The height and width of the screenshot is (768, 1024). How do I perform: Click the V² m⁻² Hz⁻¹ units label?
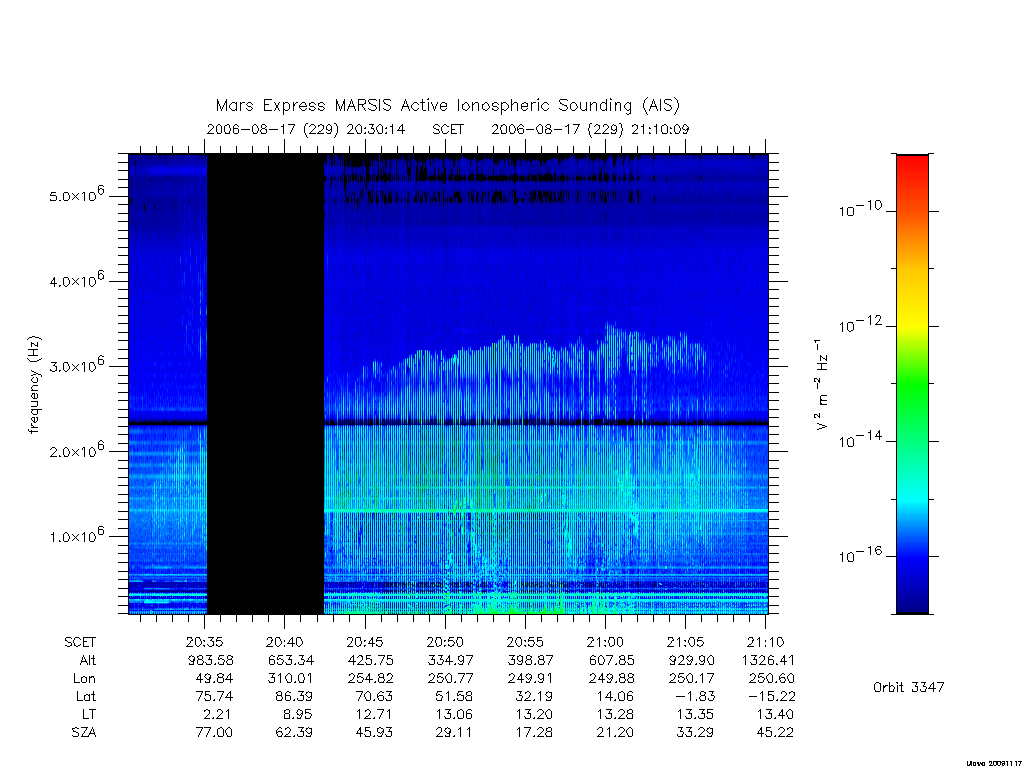click(x=822, y=384)
